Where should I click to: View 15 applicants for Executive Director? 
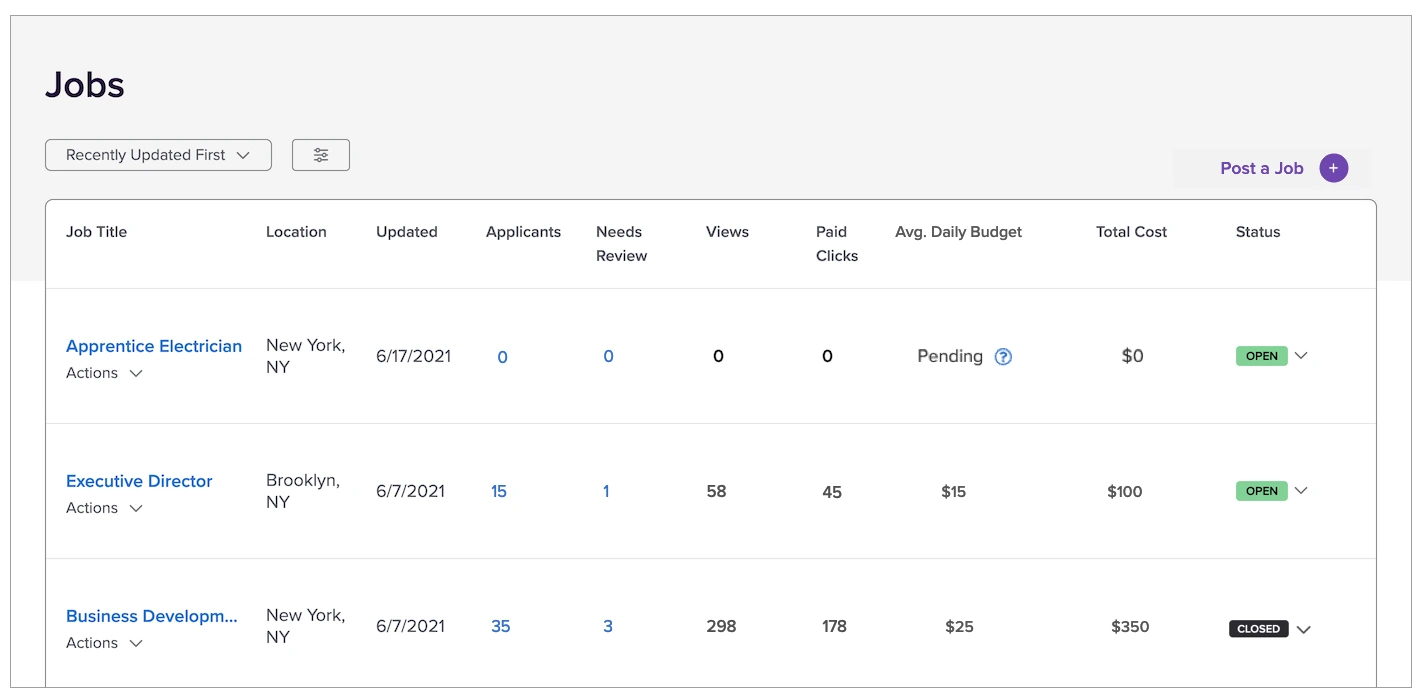coord(499,491)
